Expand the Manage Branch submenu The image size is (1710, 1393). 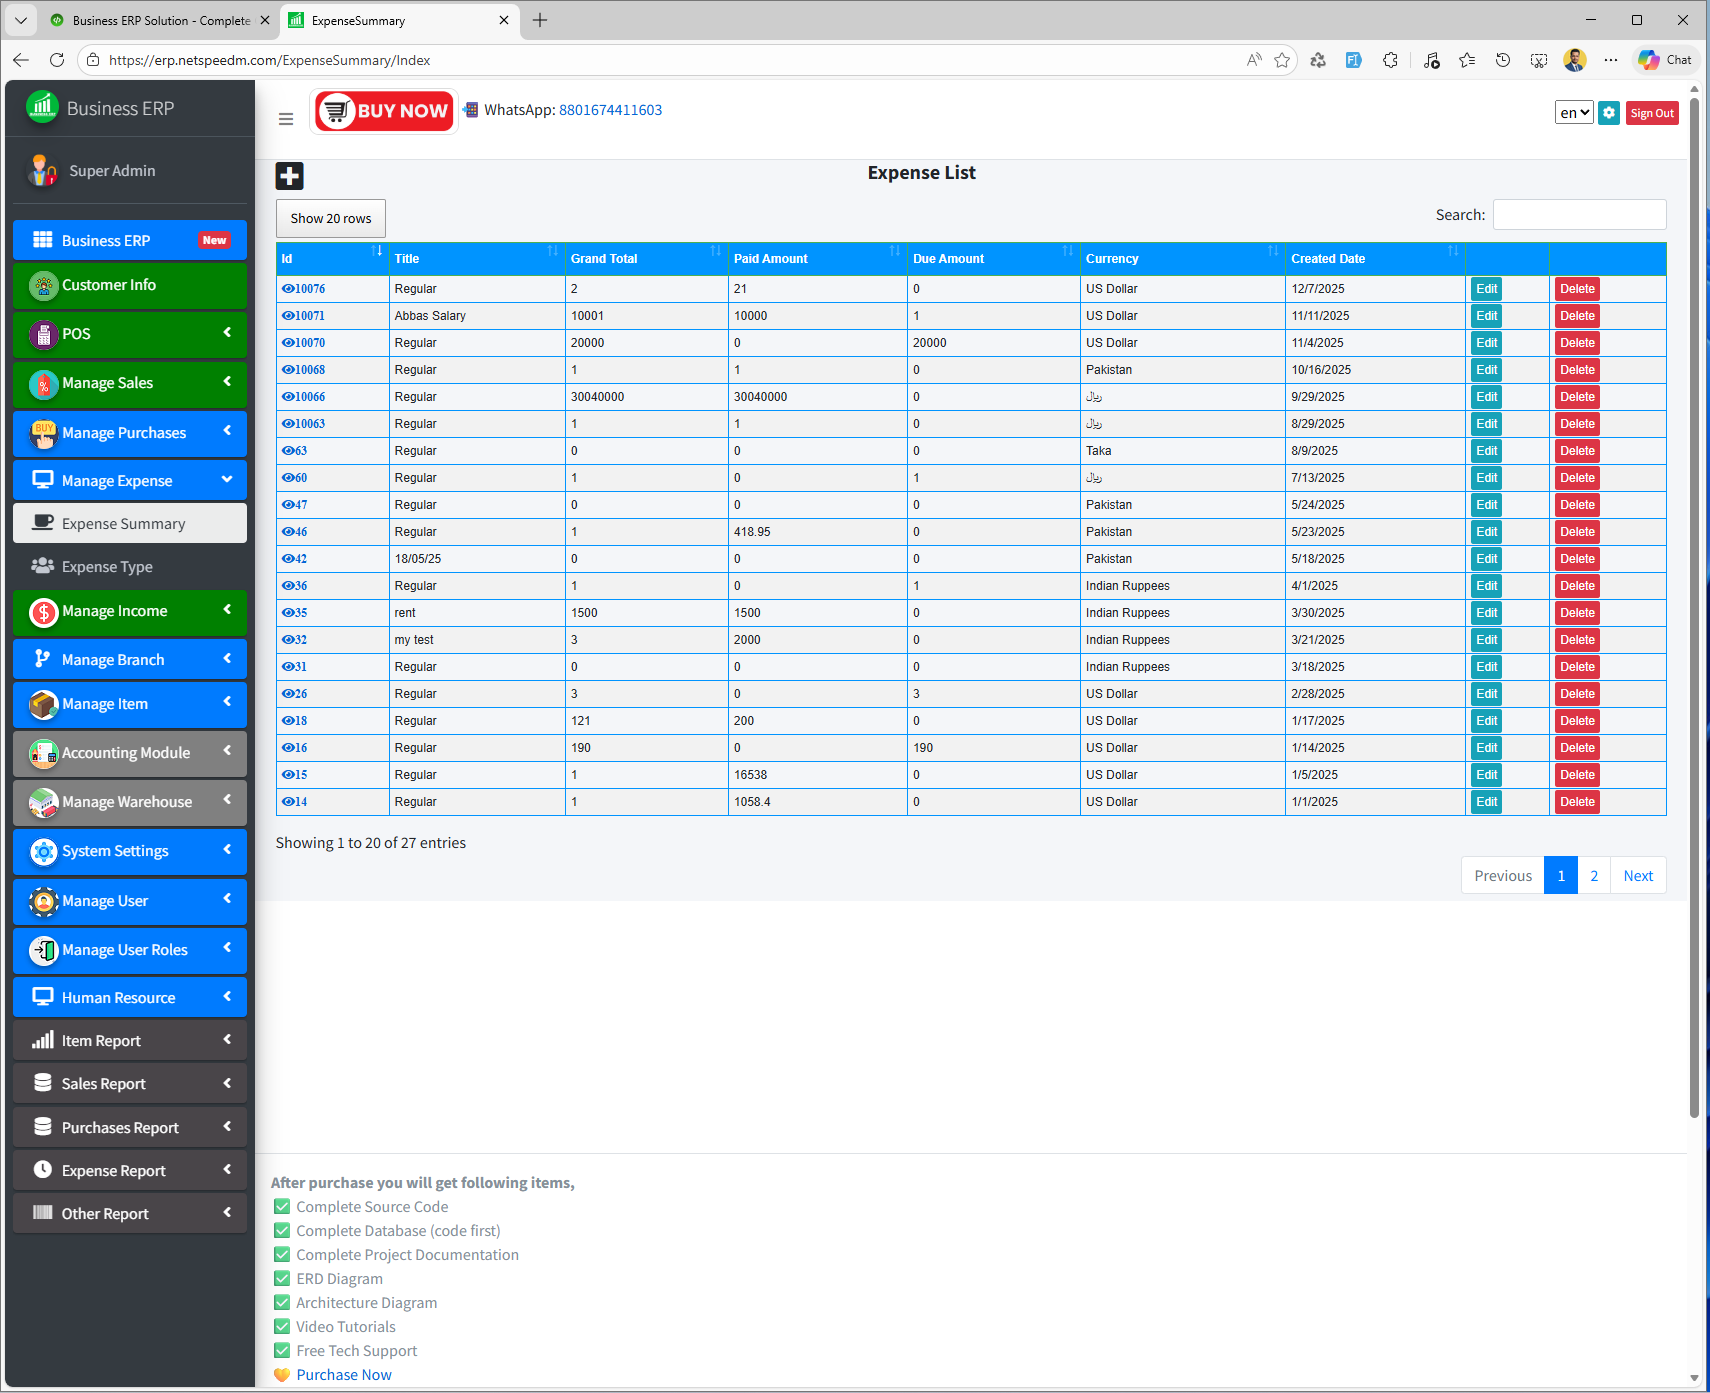point(130,659)
